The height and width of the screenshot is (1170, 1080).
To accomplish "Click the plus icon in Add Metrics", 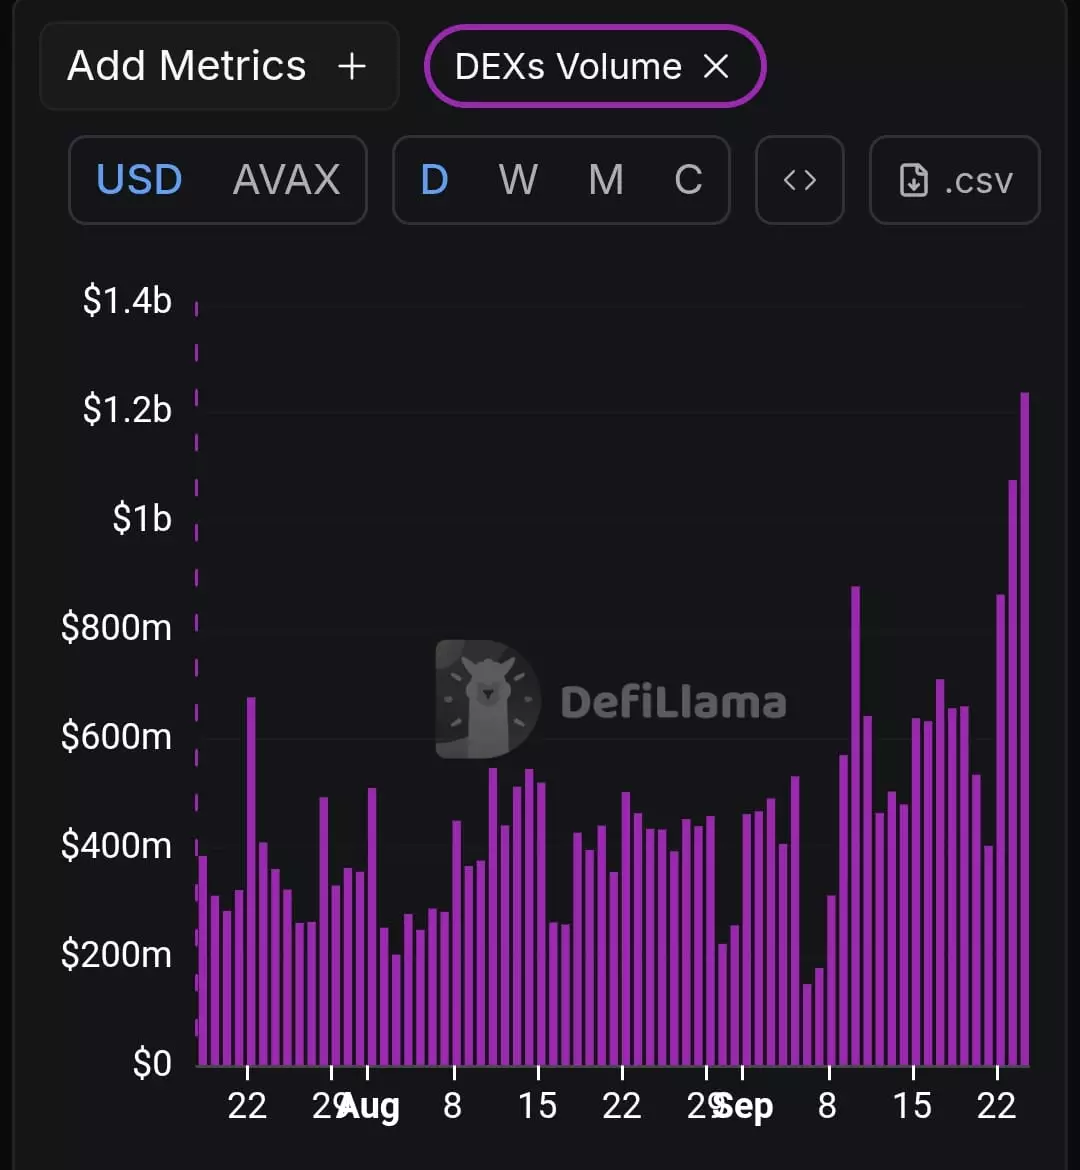I will (x=352, y=66).
